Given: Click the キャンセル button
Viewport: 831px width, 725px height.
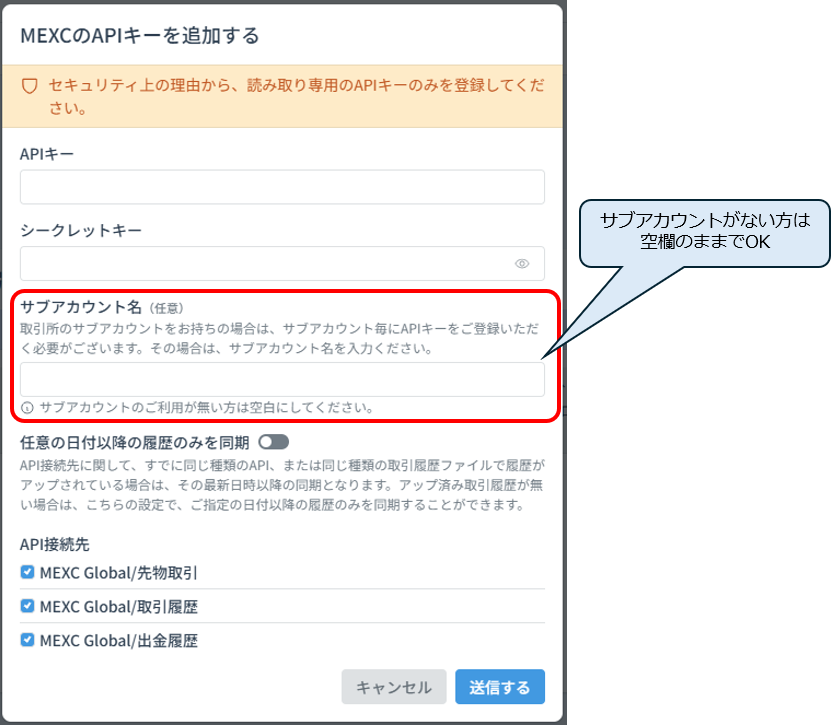Looking at the screenshot, I should [x=394, y=687].
